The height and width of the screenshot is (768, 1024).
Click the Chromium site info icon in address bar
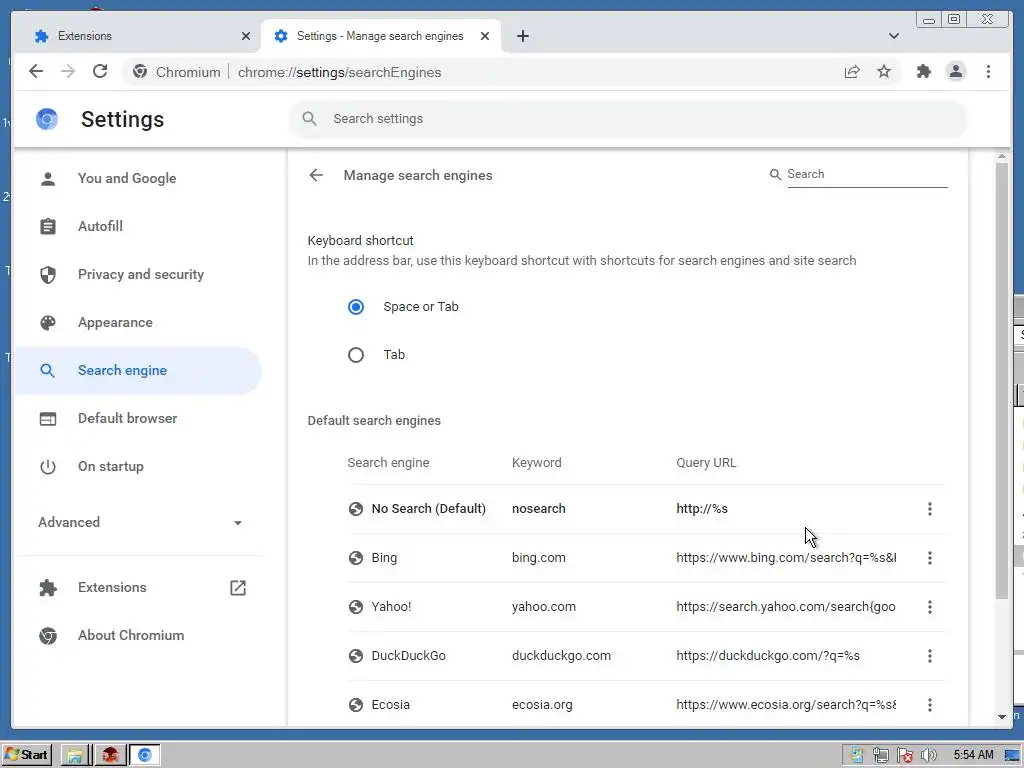coord(140,72)
